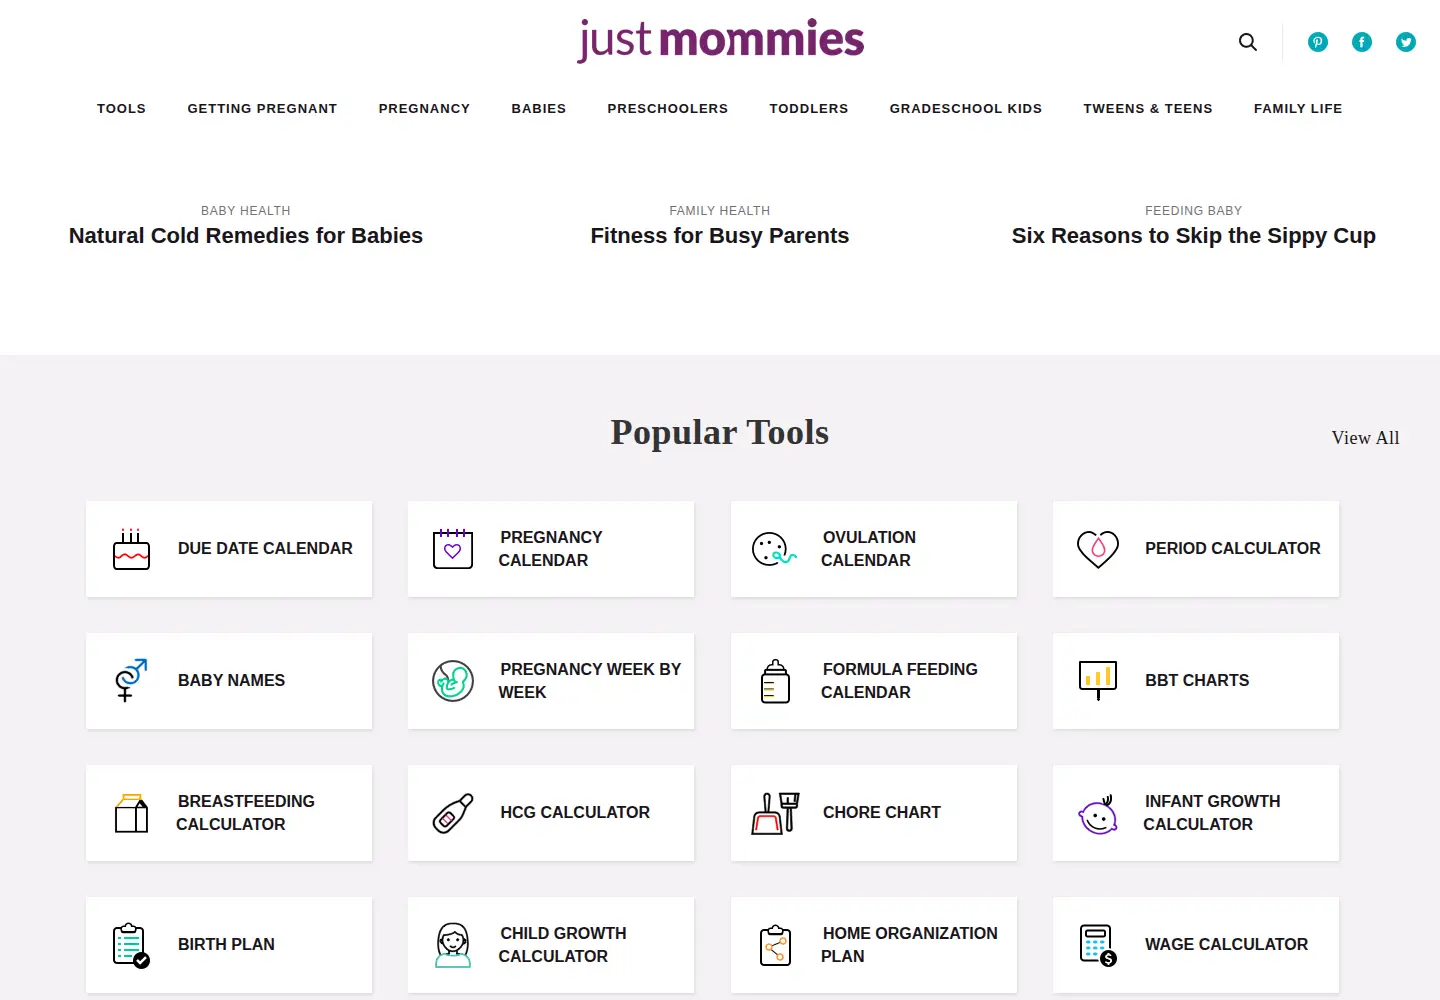Viewport: 1440px width, 1000px height.
Task: Select the Baby Health category label
Action: pyautogui.click(x=246, y=211)
